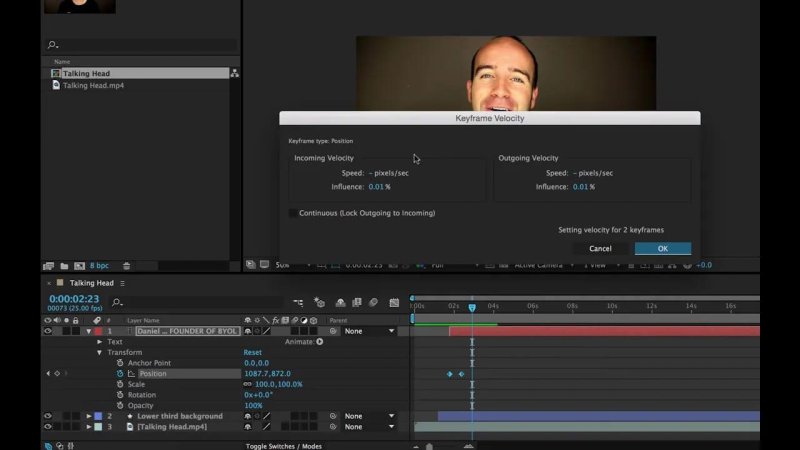This screenshot has height=450, width=800.
Task: Click Reset next to Transform
Action: tap(253, 353)
